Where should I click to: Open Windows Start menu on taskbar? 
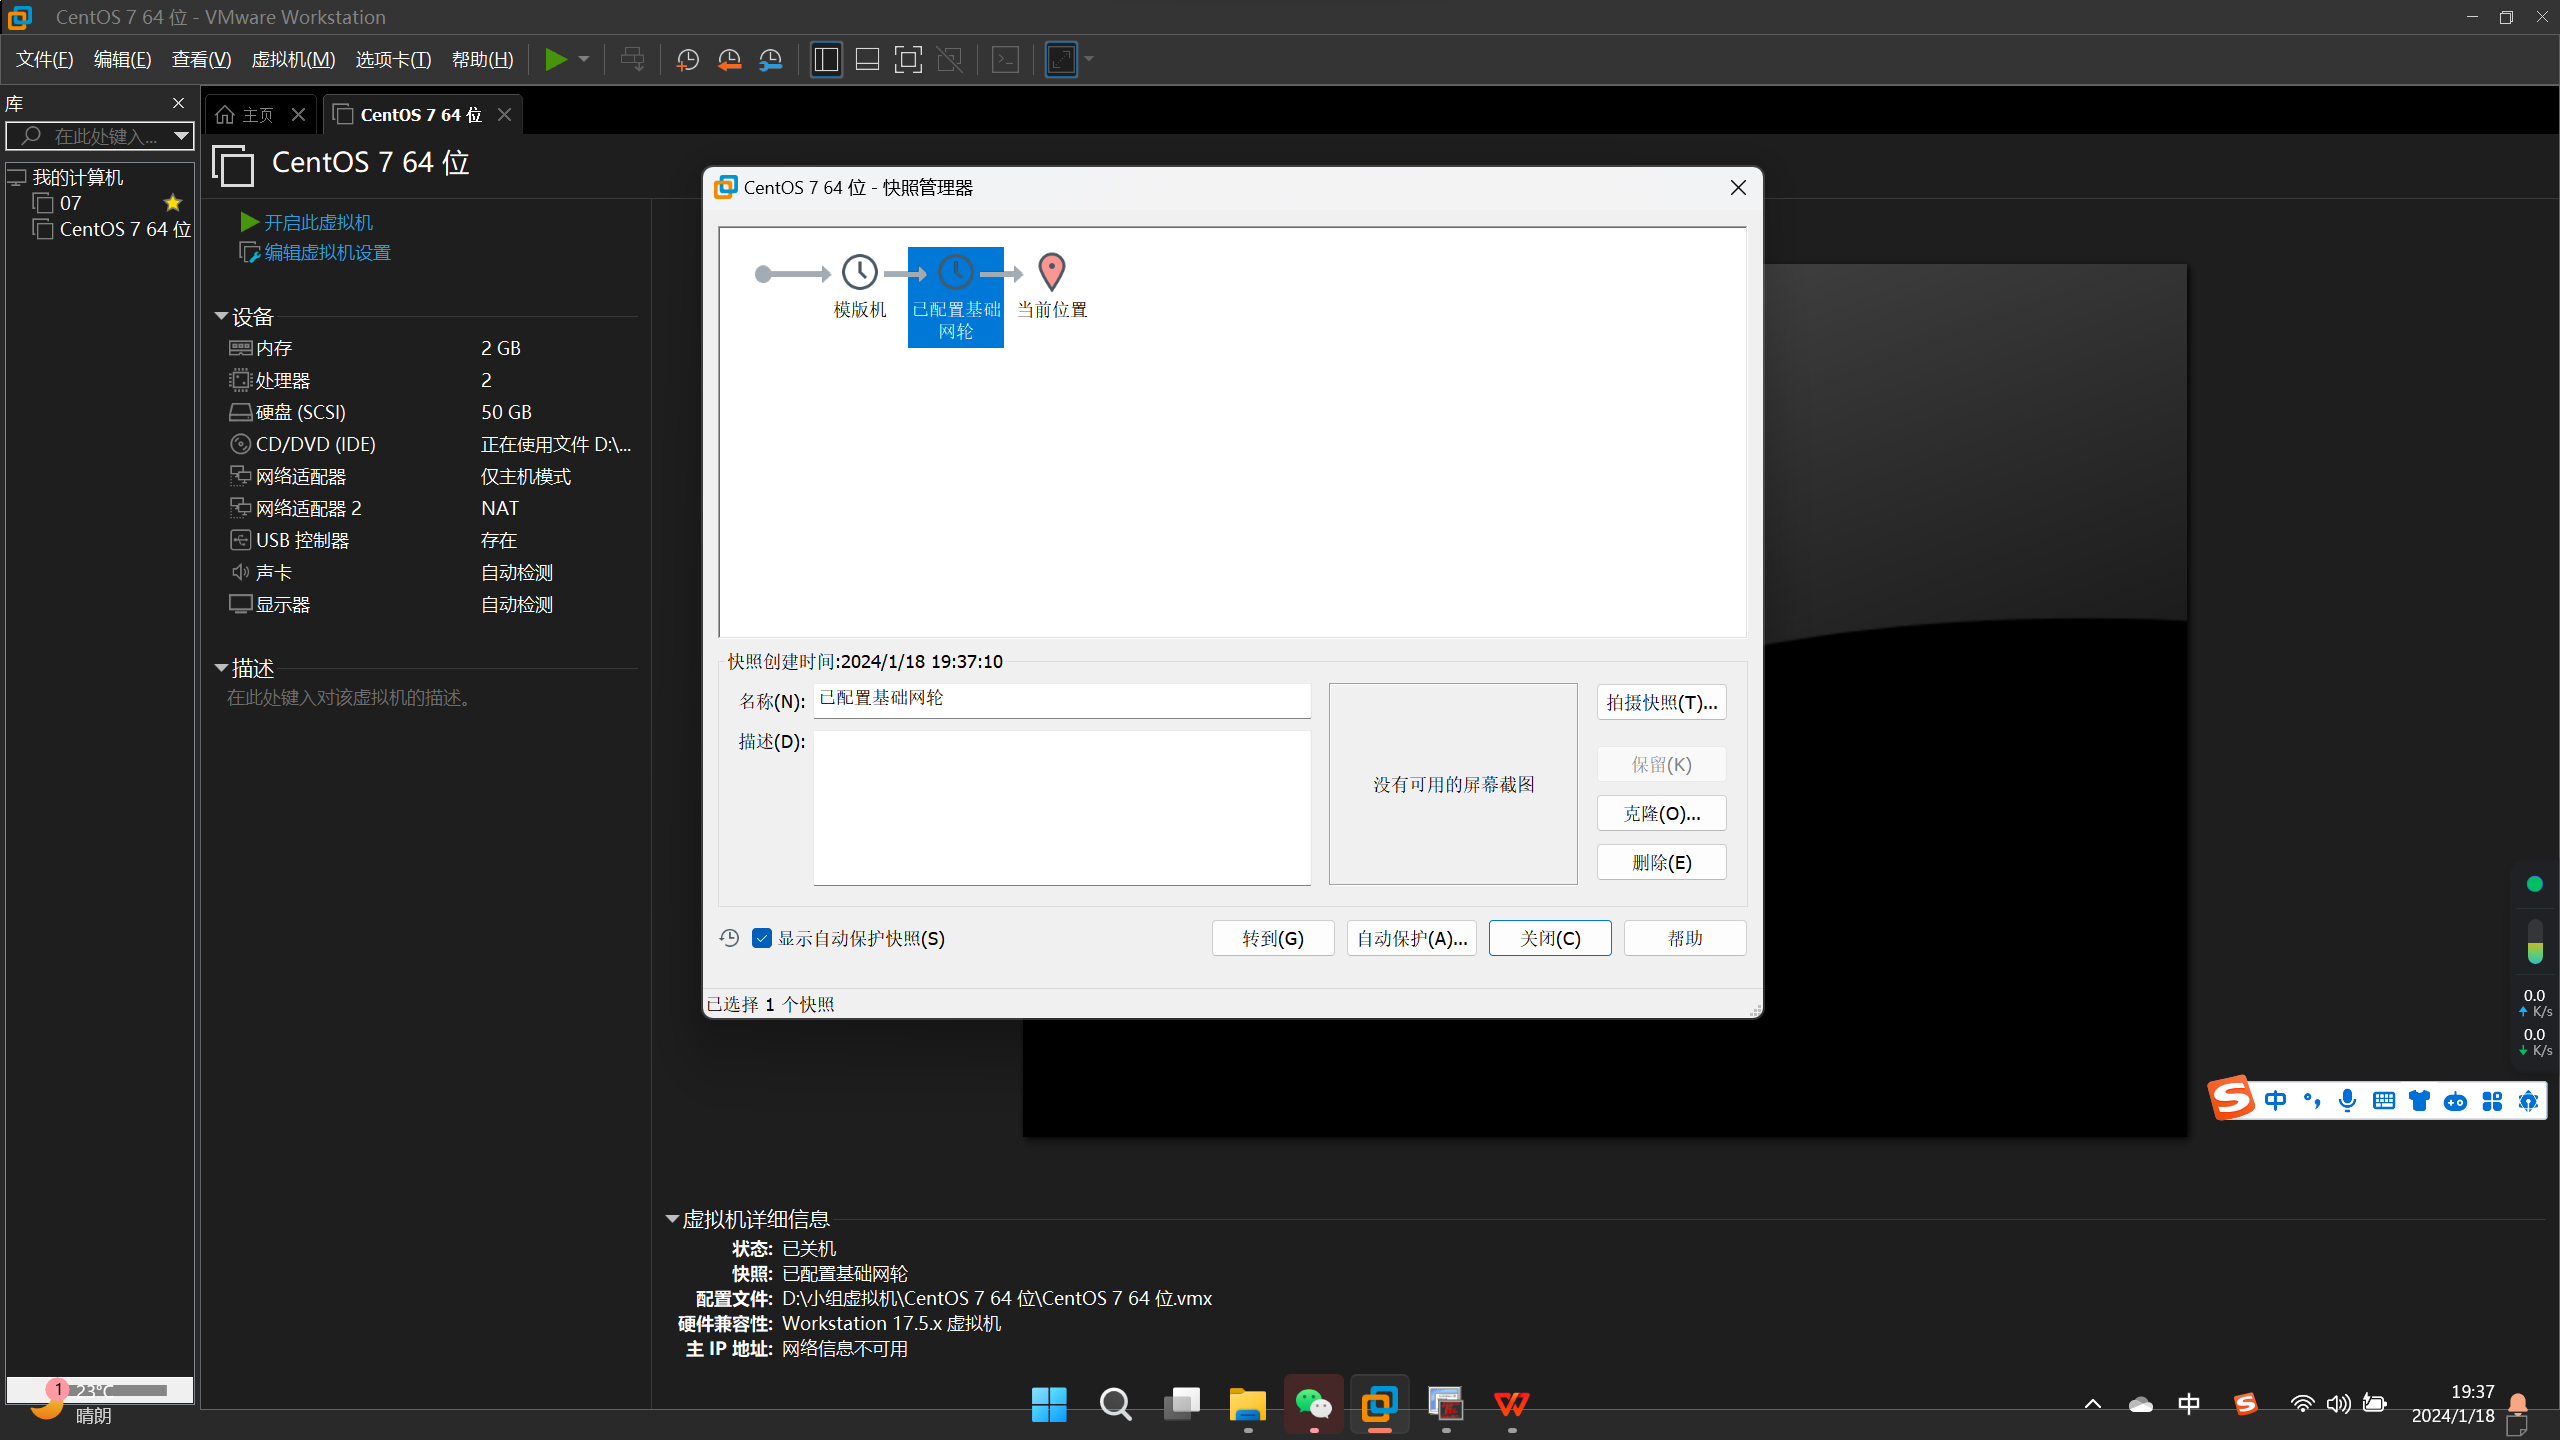tap(1049, 1404)
